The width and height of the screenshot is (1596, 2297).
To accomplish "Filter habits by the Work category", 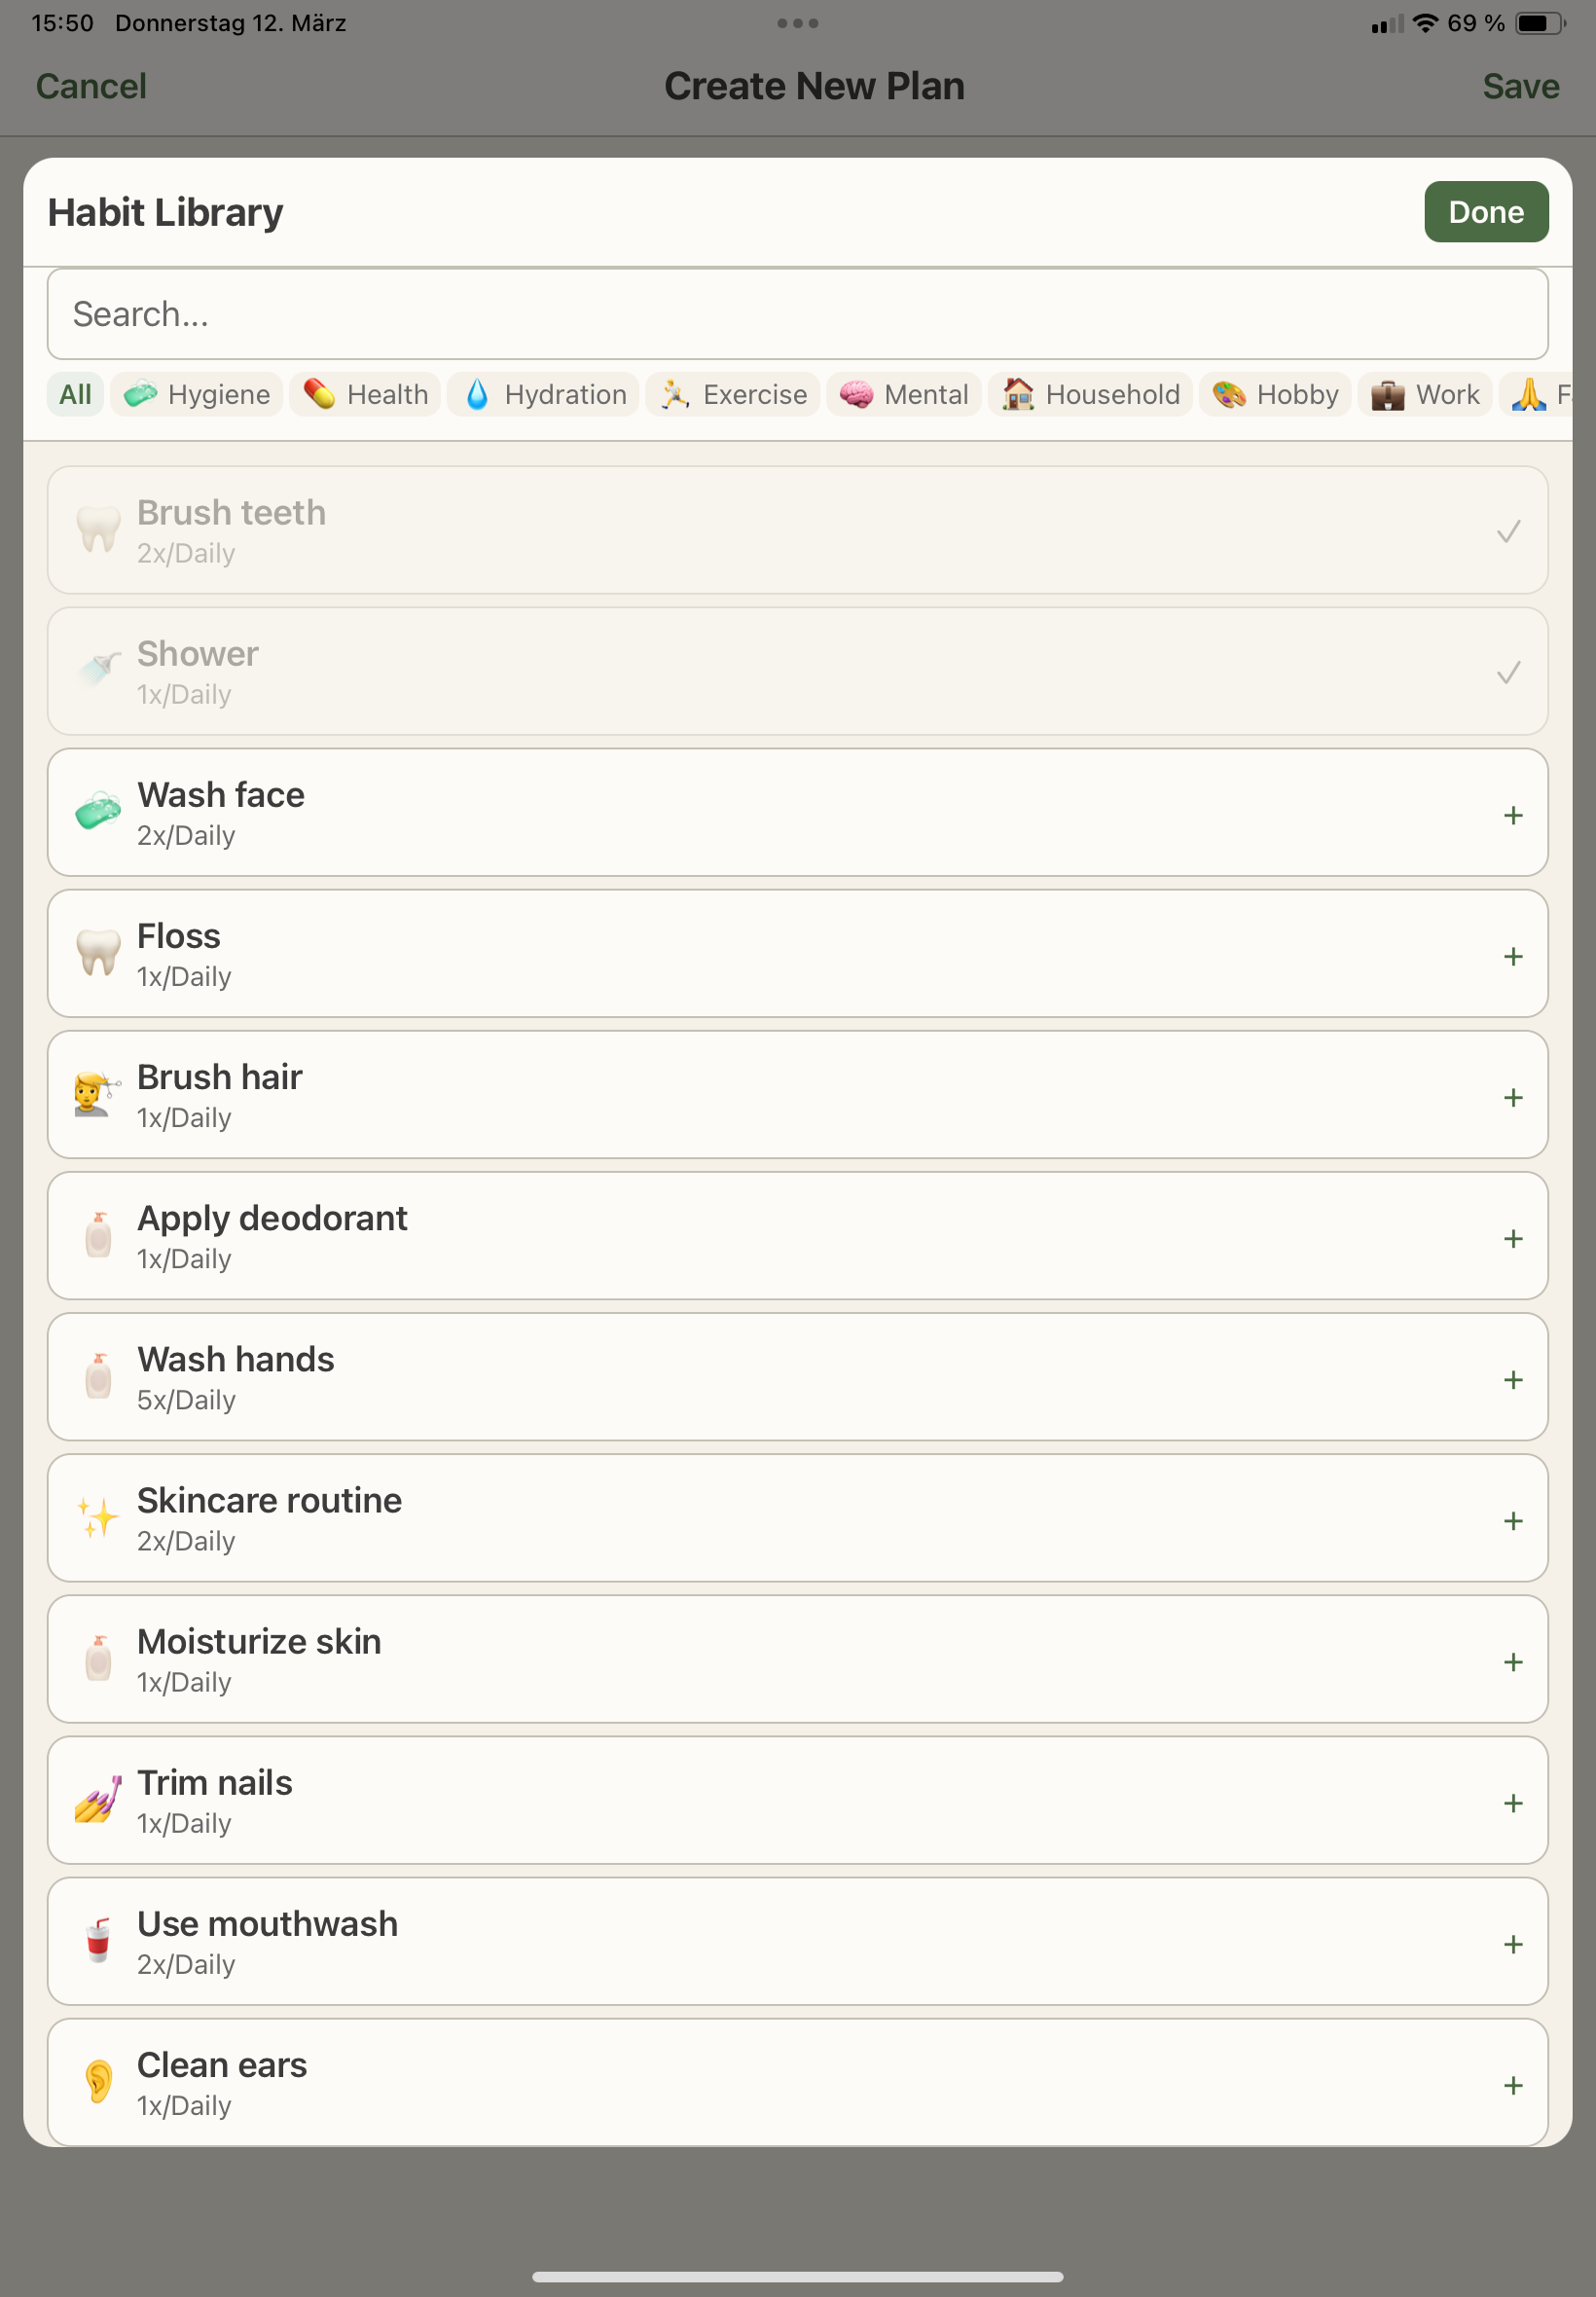I will (1425, 394).
